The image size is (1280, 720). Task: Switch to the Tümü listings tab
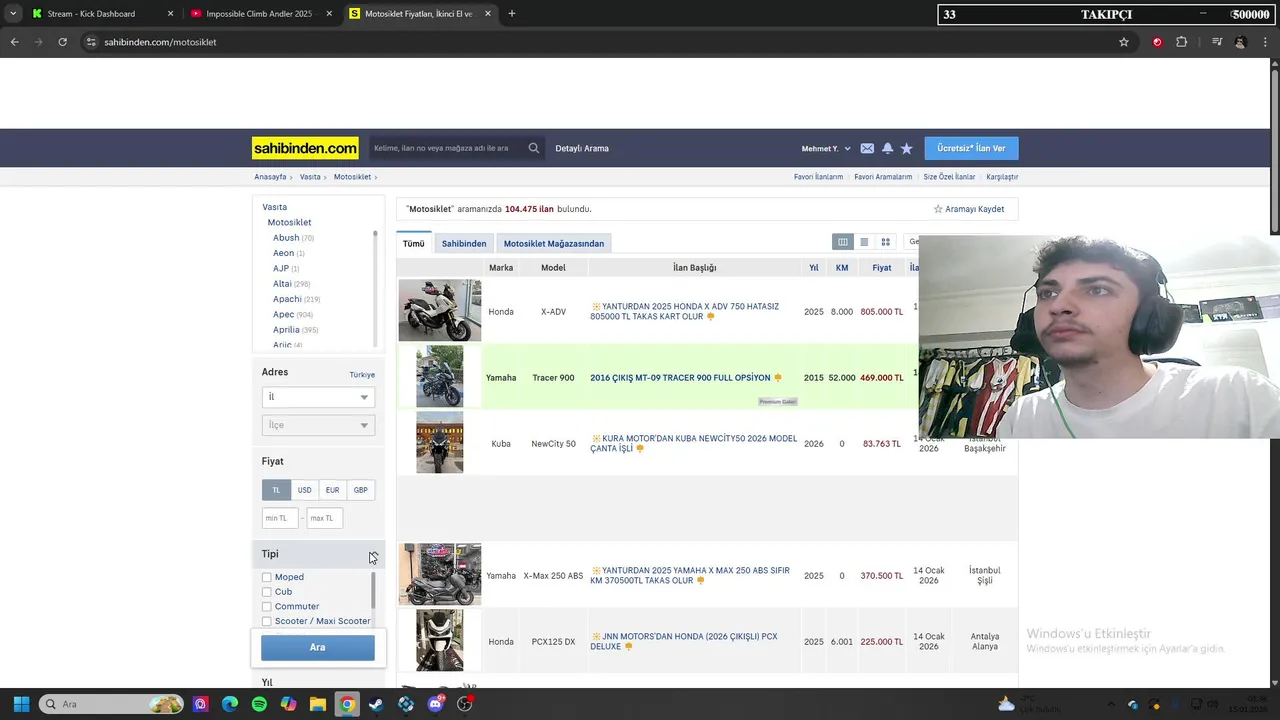click(414, 243)
